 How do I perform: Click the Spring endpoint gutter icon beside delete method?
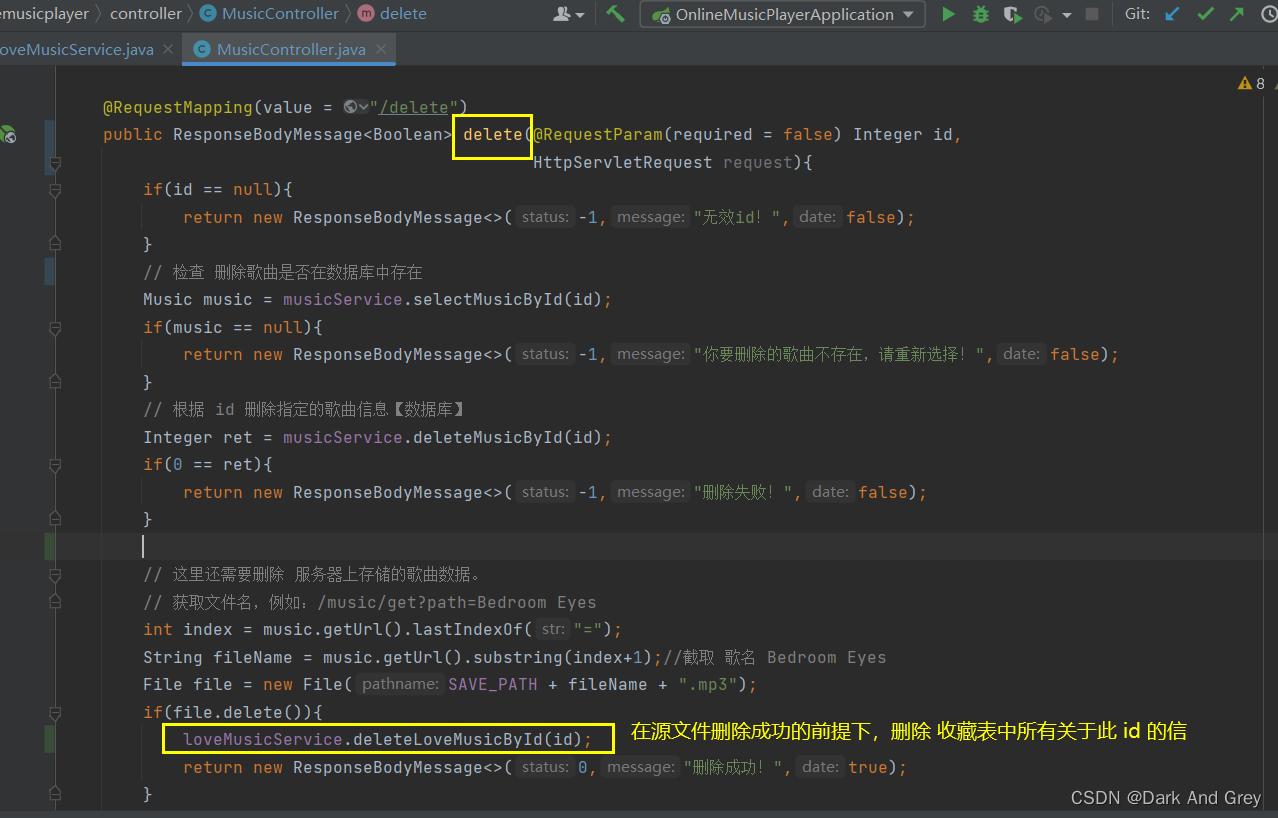click(9, 134)
